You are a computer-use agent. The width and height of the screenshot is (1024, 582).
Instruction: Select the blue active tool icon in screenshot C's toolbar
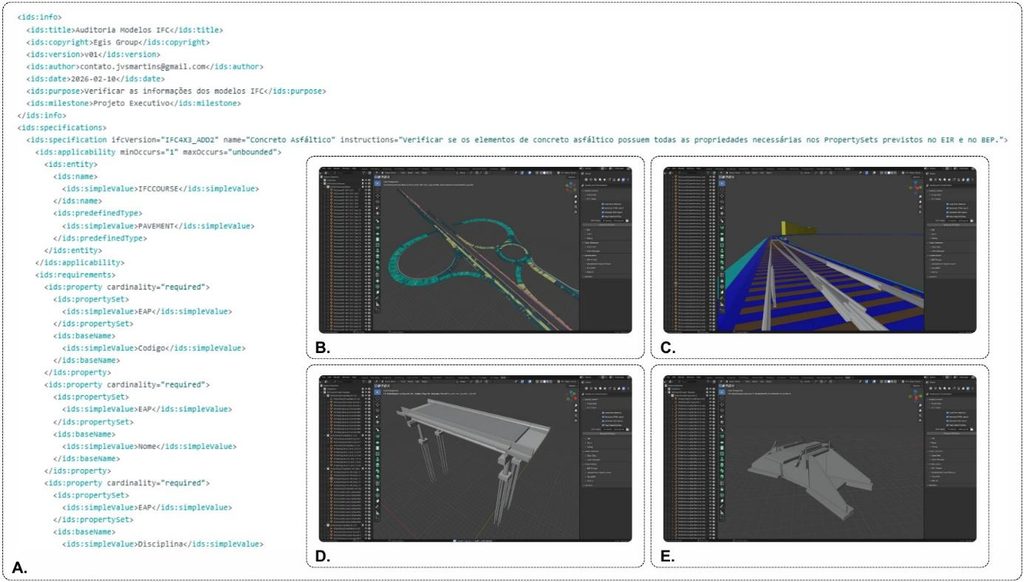723,184
